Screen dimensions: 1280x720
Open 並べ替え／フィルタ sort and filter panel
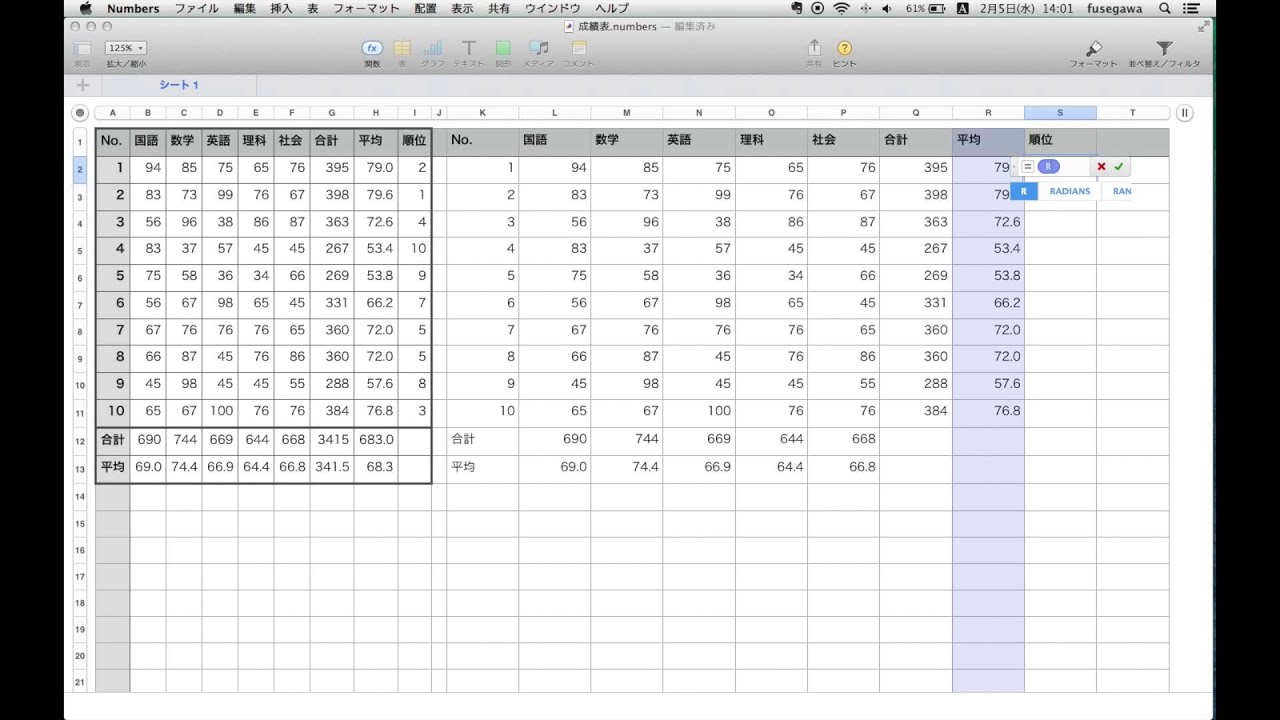click(1164, 48)
